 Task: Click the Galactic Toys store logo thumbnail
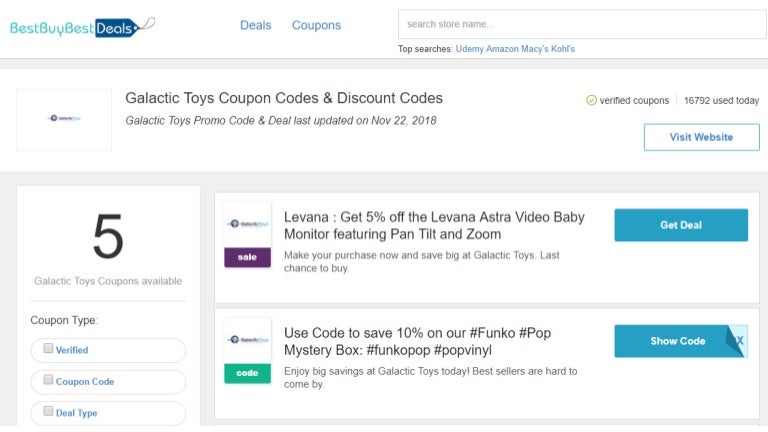pyautogui.click(x=64, y=119)
